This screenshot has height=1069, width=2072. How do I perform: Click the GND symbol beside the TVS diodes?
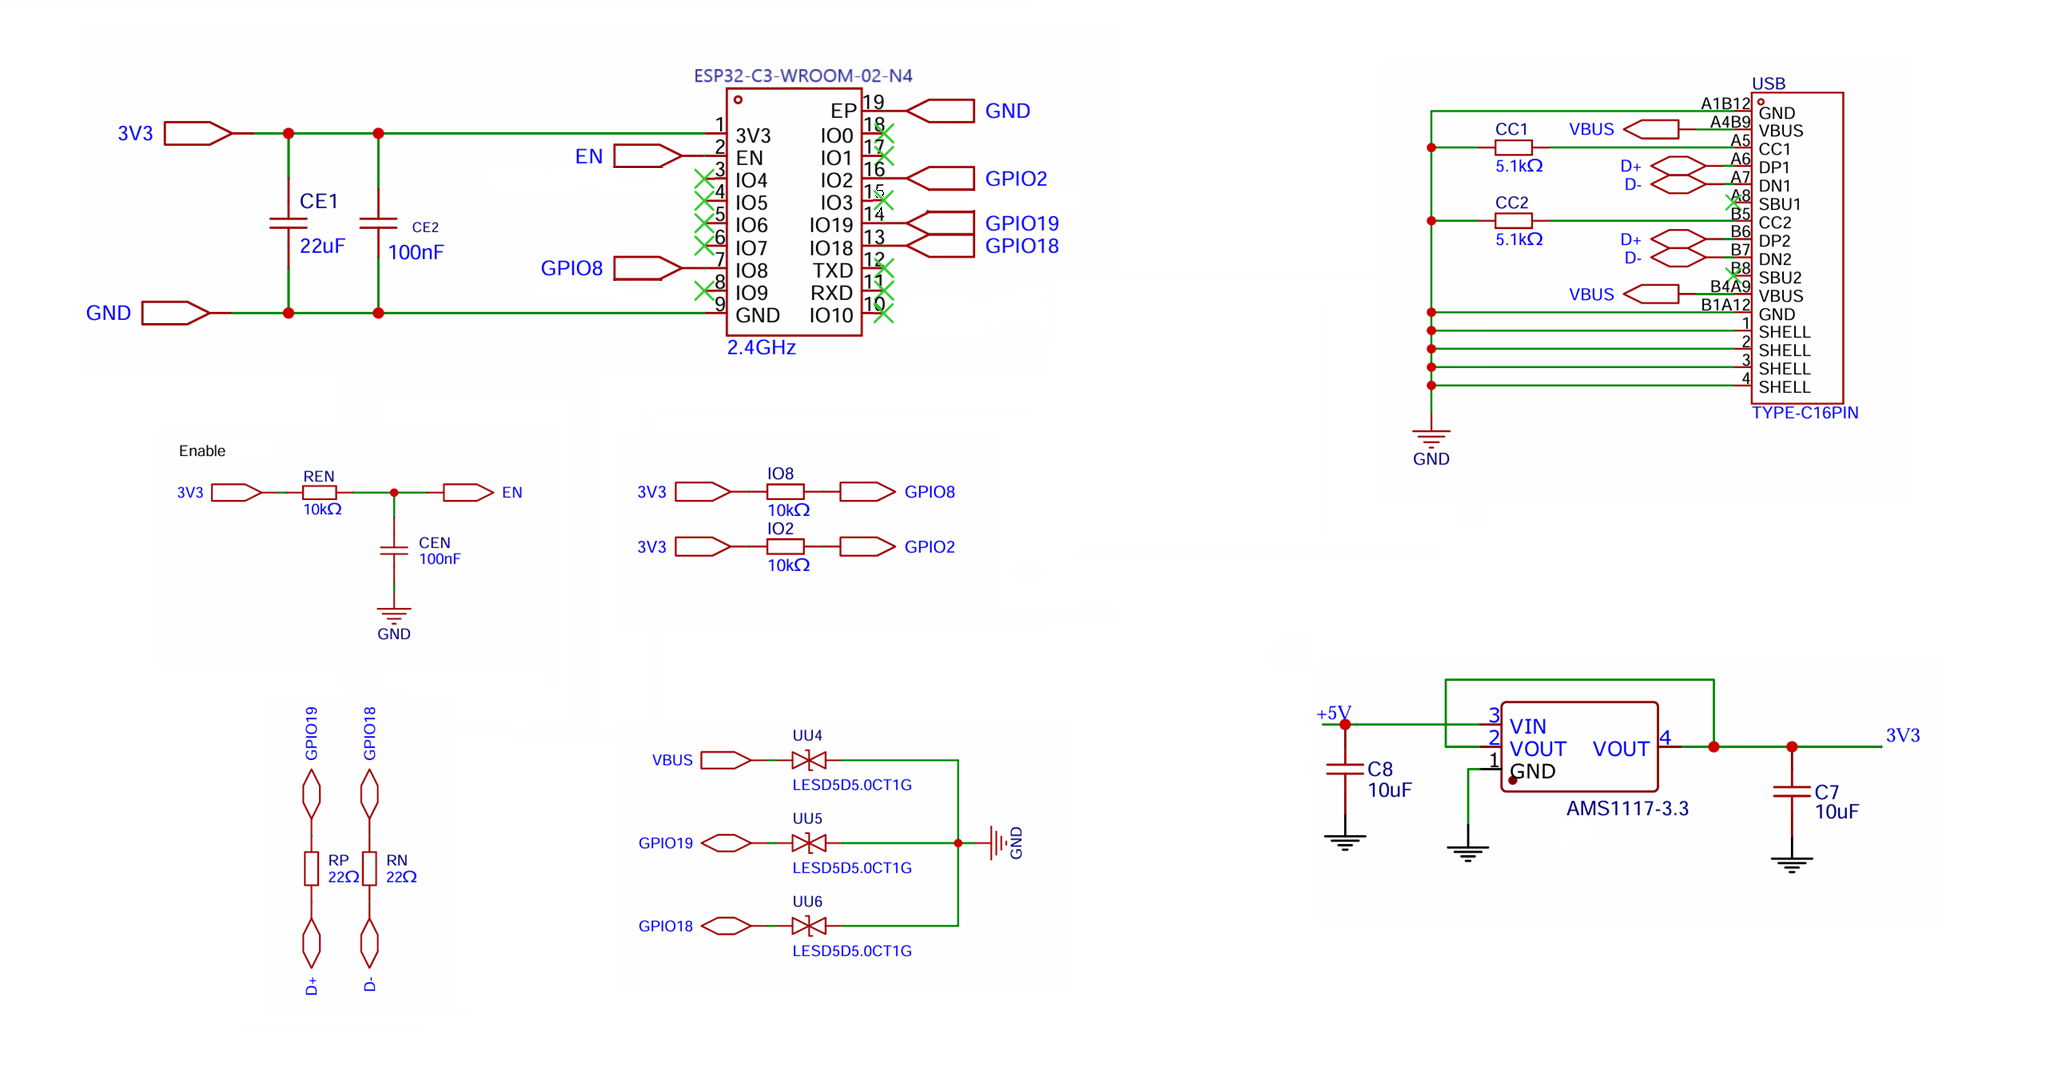pyautogui.click(x=997, y=843)
